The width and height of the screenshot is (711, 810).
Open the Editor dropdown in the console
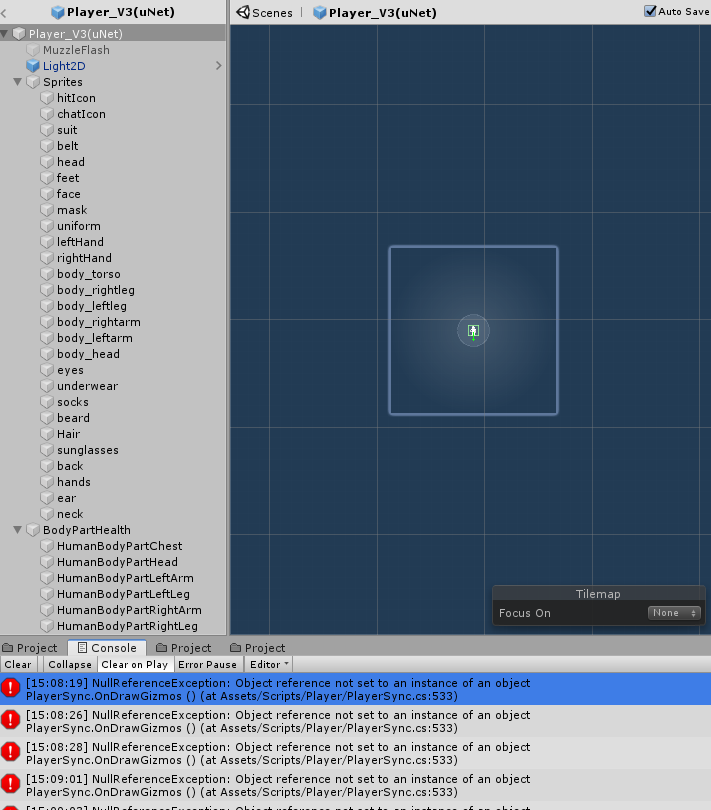click(x=269, y=665)
